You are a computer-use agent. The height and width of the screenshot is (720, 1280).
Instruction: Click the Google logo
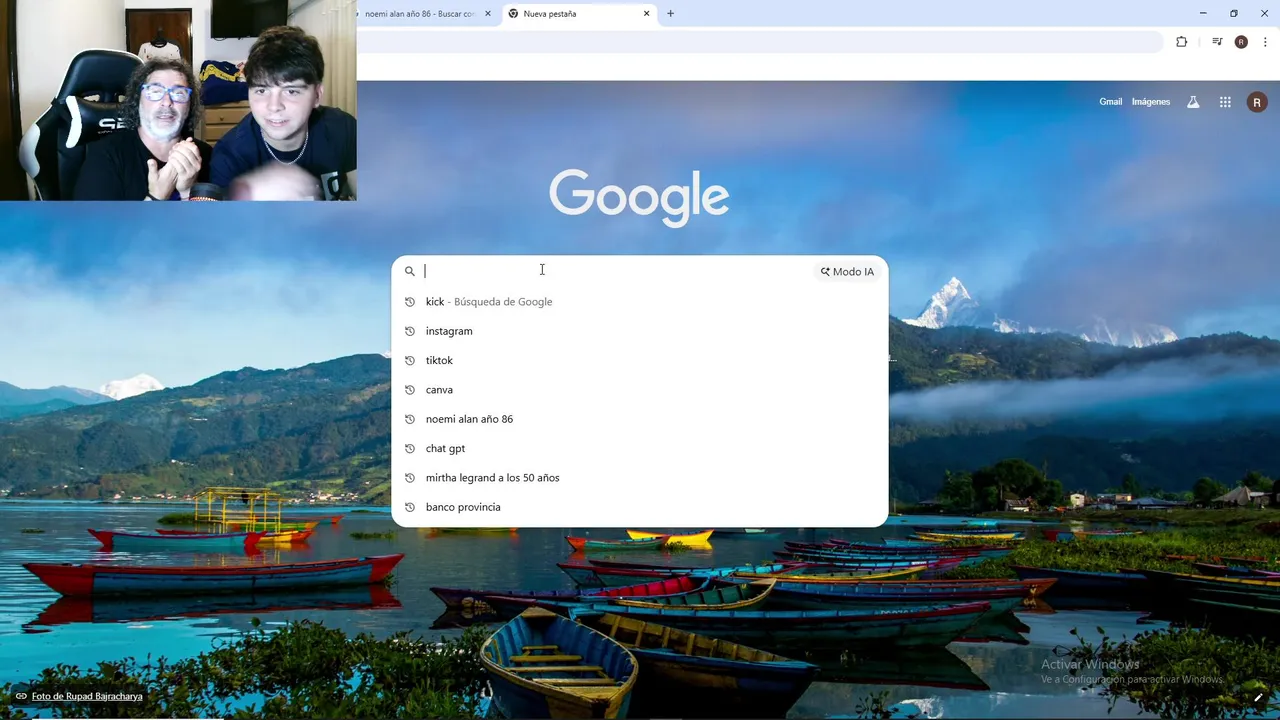point(639,197)
